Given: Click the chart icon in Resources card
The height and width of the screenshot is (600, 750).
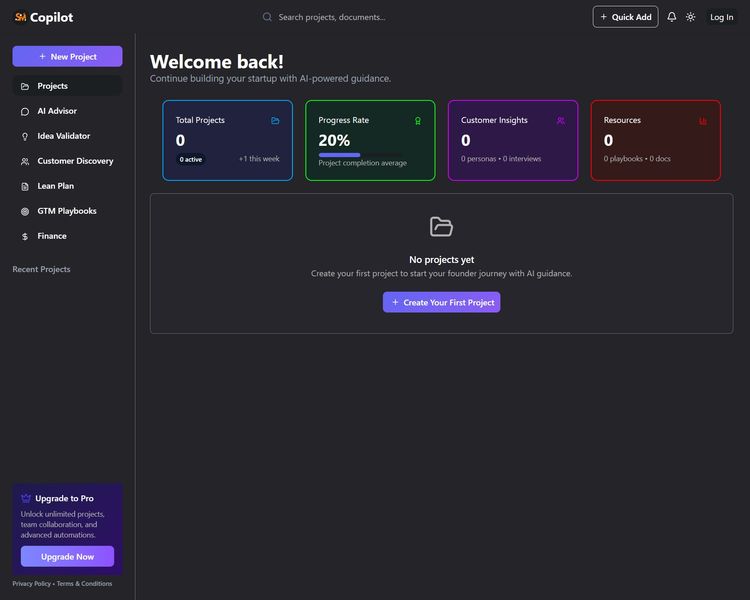Looking at the screenshot, I should pyautogui.click(x=703, y=121).
